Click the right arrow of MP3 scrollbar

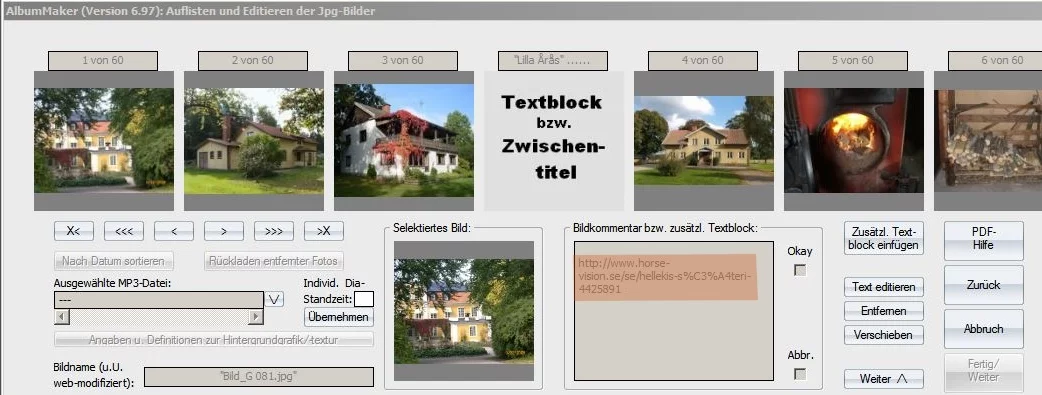257,317
